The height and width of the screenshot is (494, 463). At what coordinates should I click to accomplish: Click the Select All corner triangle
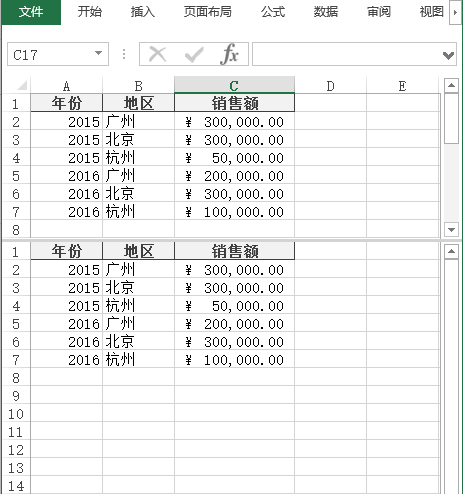click(x=21, y=86)
